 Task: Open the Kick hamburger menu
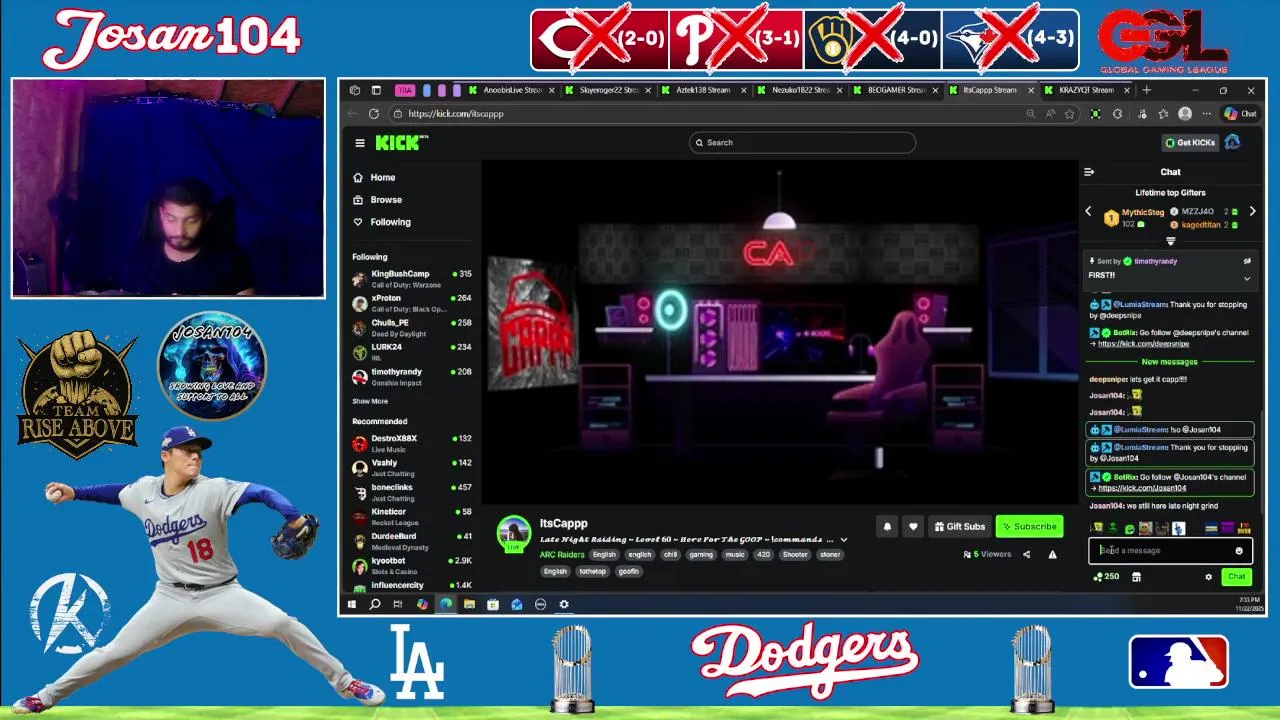click(x=360, y=143)
